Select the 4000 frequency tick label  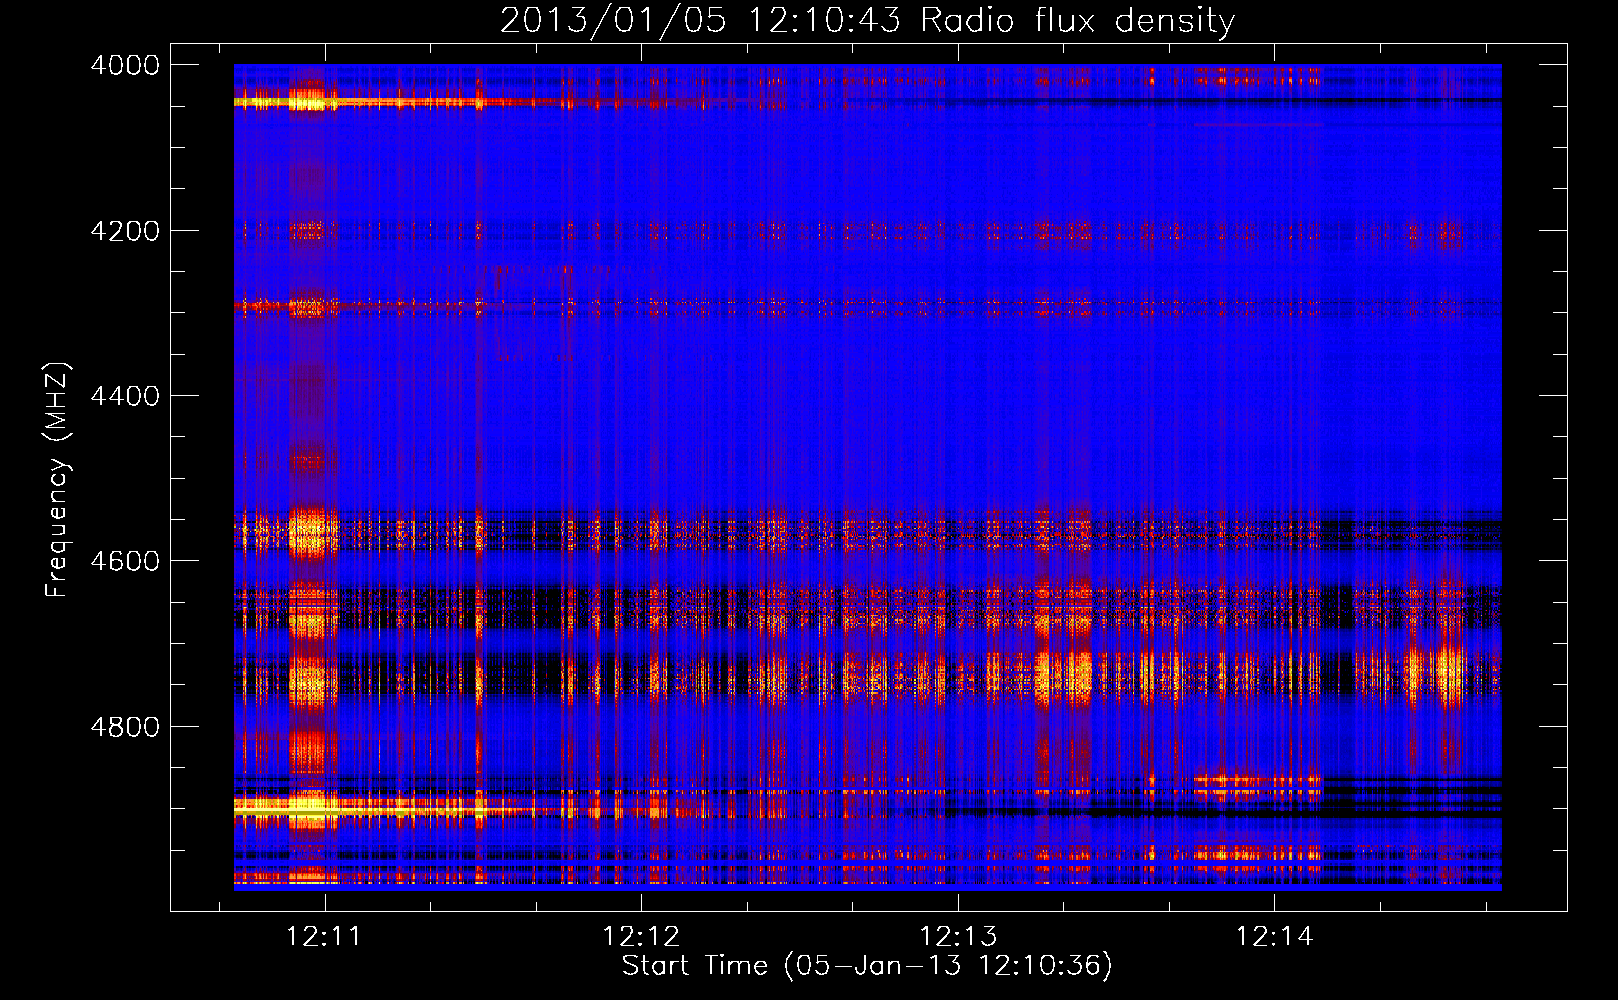tap(125, 65)
